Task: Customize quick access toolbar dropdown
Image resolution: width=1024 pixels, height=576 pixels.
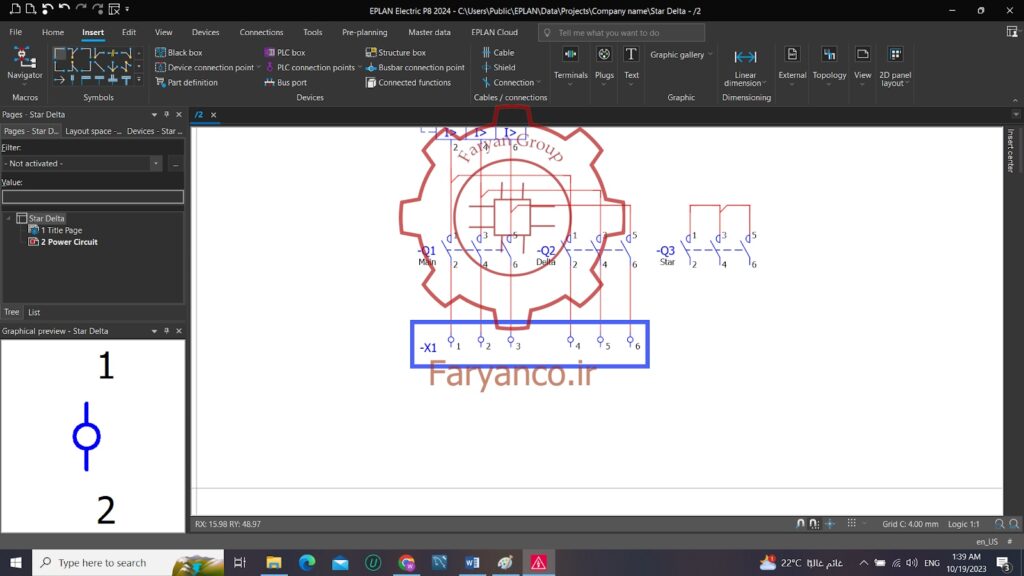Action: coord(127,9)
